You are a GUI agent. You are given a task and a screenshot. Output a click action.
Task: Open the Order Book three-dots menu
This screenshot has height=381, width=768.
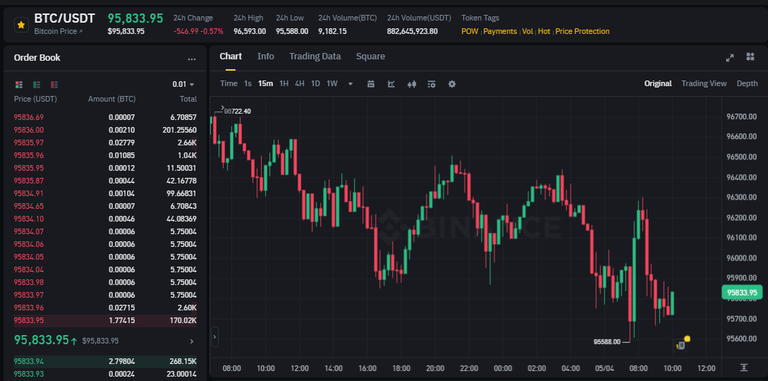[x=192, y=58]
